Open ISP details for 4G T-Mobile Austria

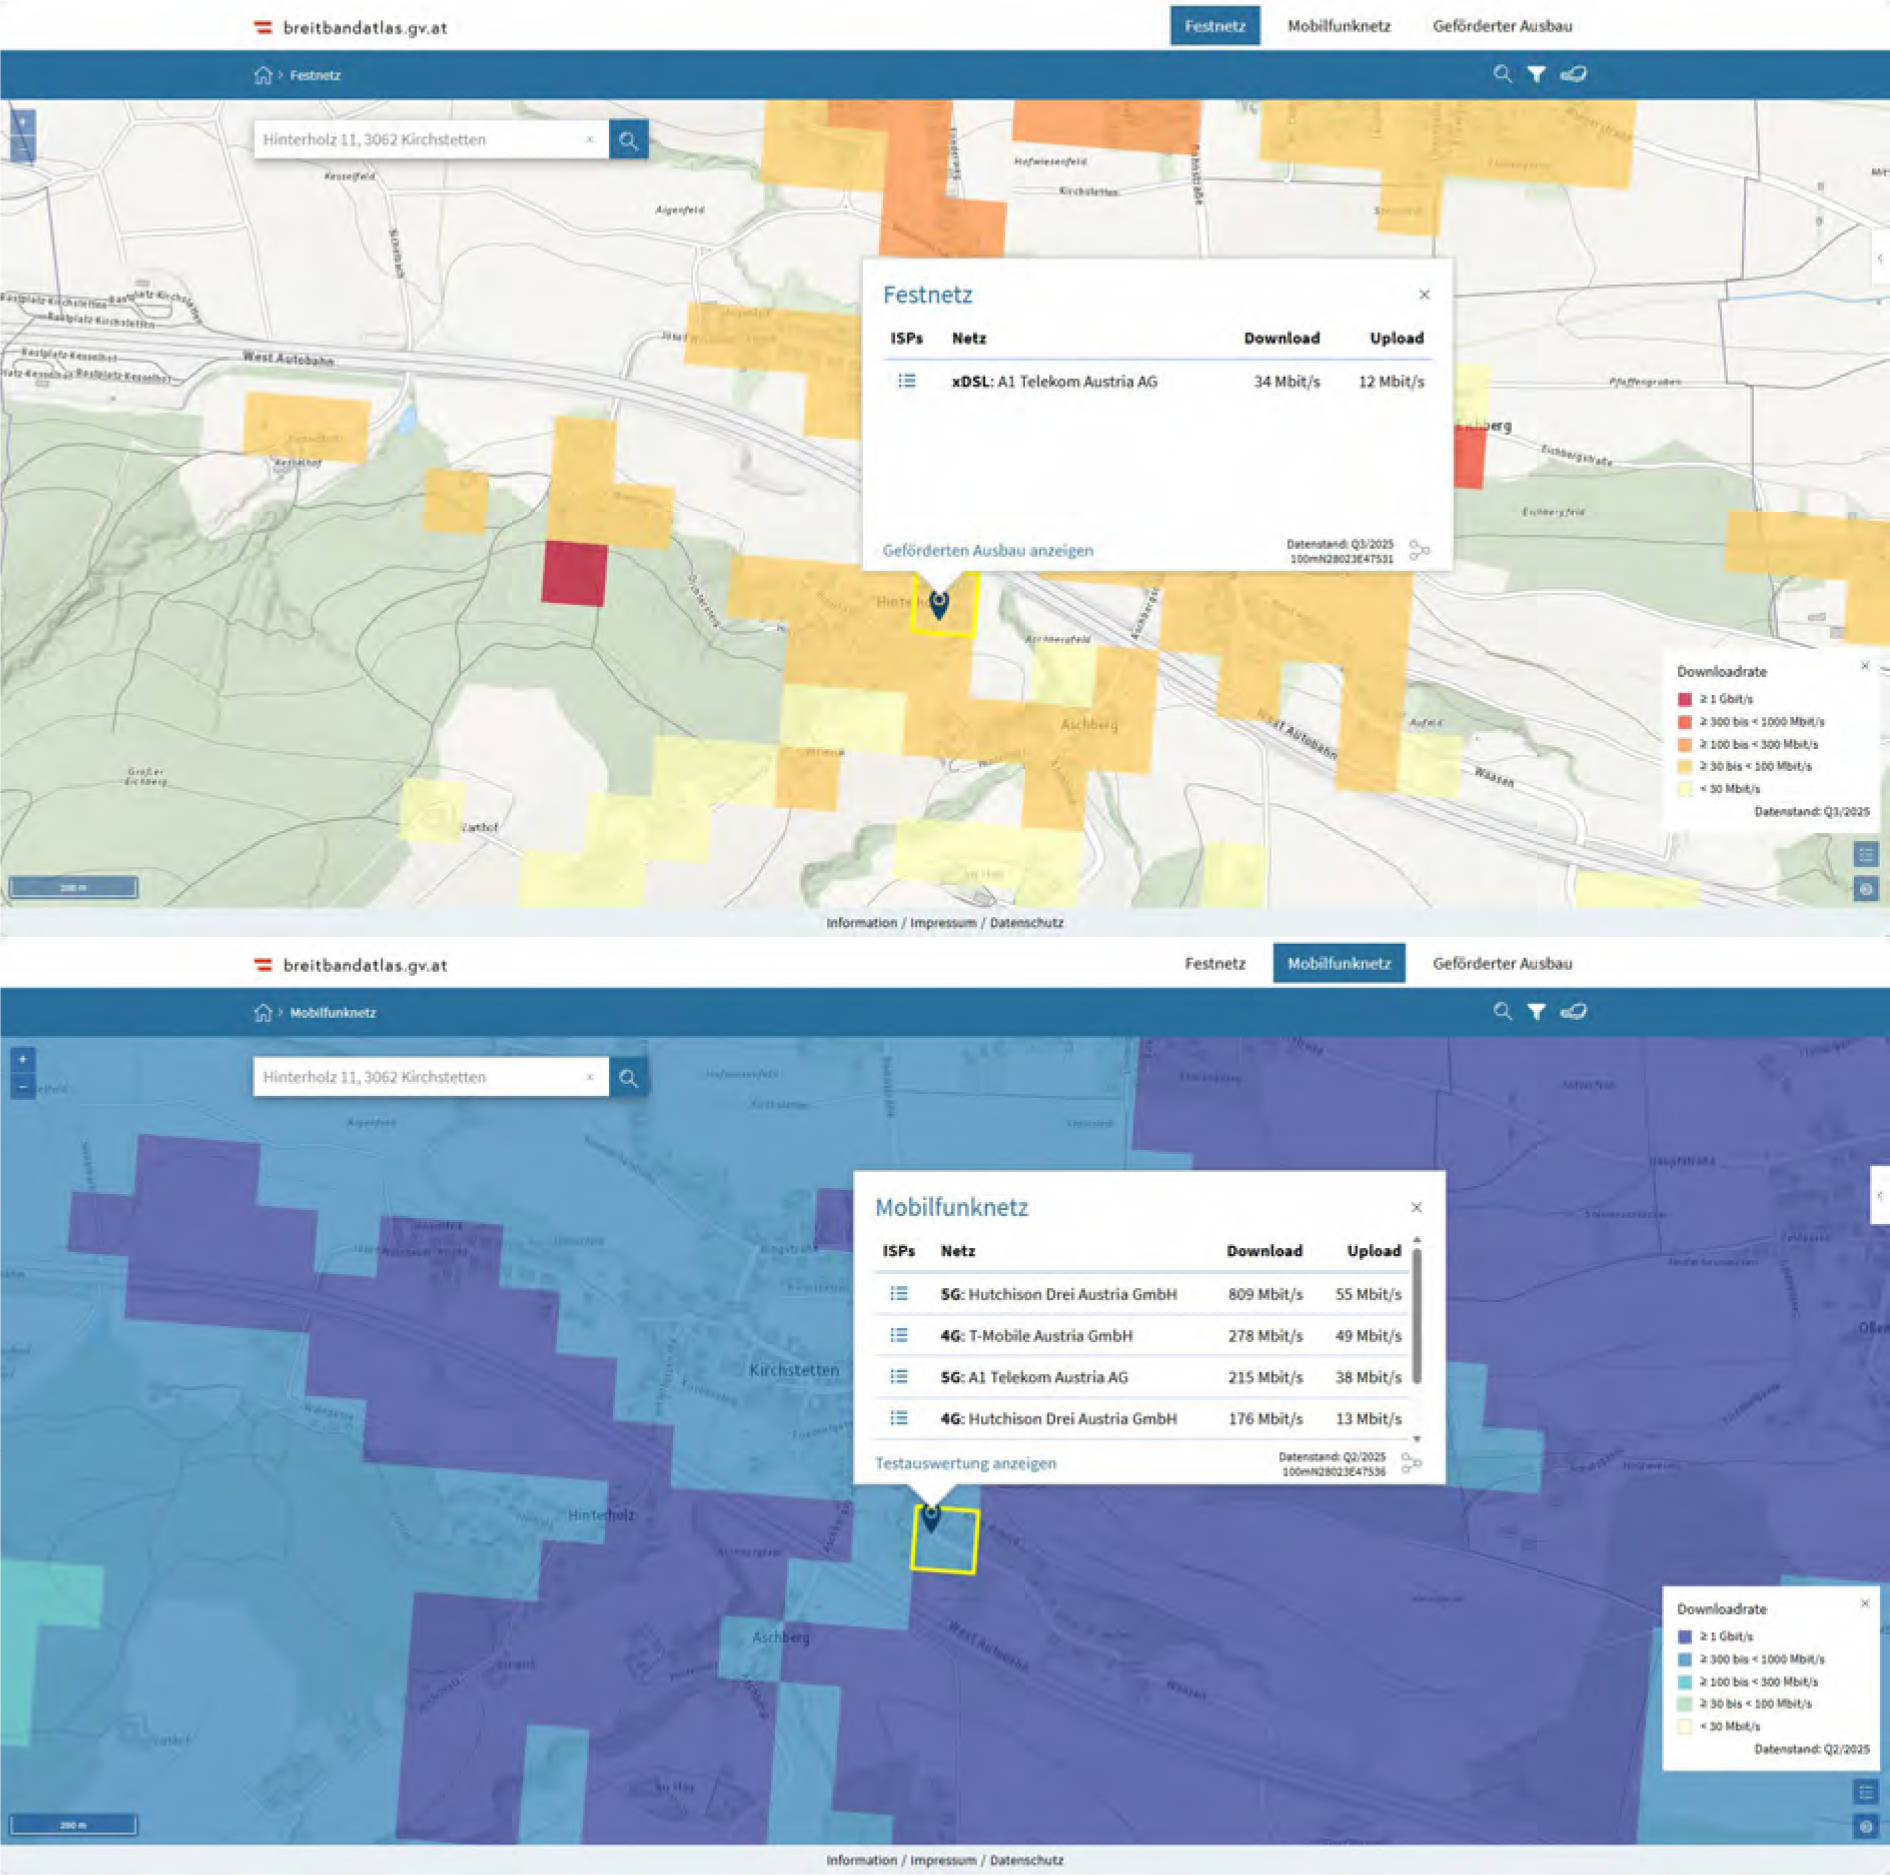(x=899, y=1336)
